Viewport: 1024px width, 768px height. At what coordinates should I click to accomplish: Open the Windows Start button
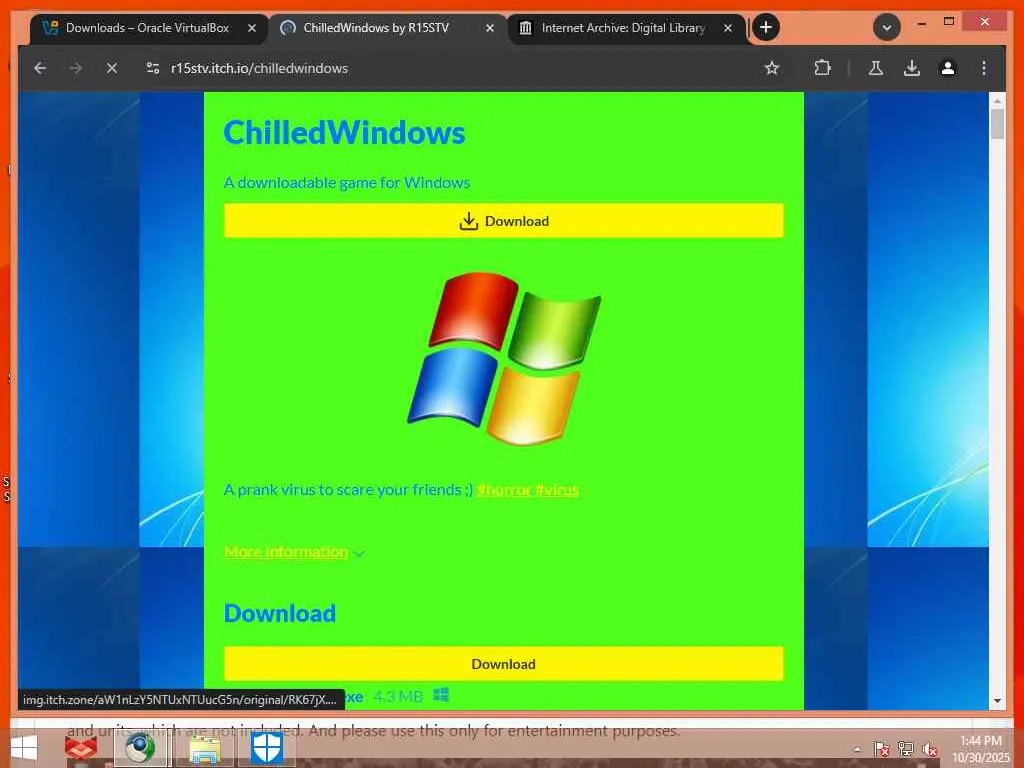point(24,748)
